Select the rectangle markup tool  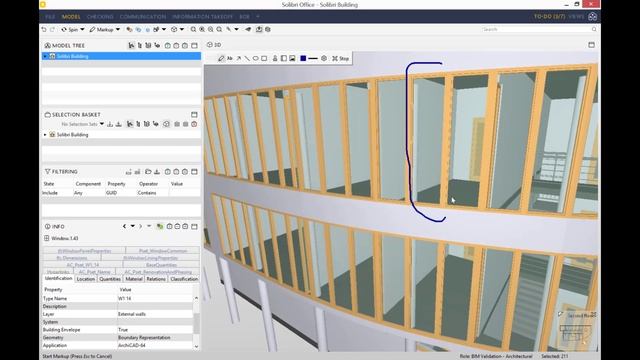click(x=264, y=58)
